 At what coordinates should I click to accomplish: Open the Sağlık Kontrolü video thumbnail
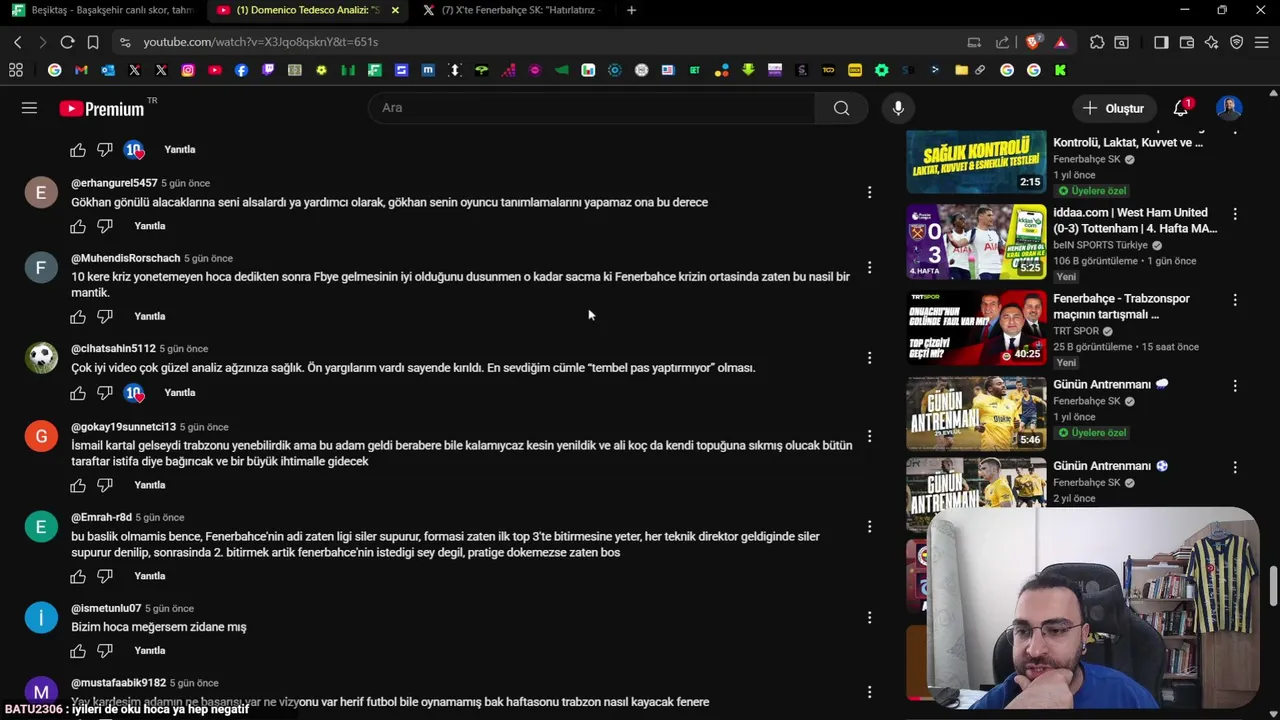click(976, 162)
